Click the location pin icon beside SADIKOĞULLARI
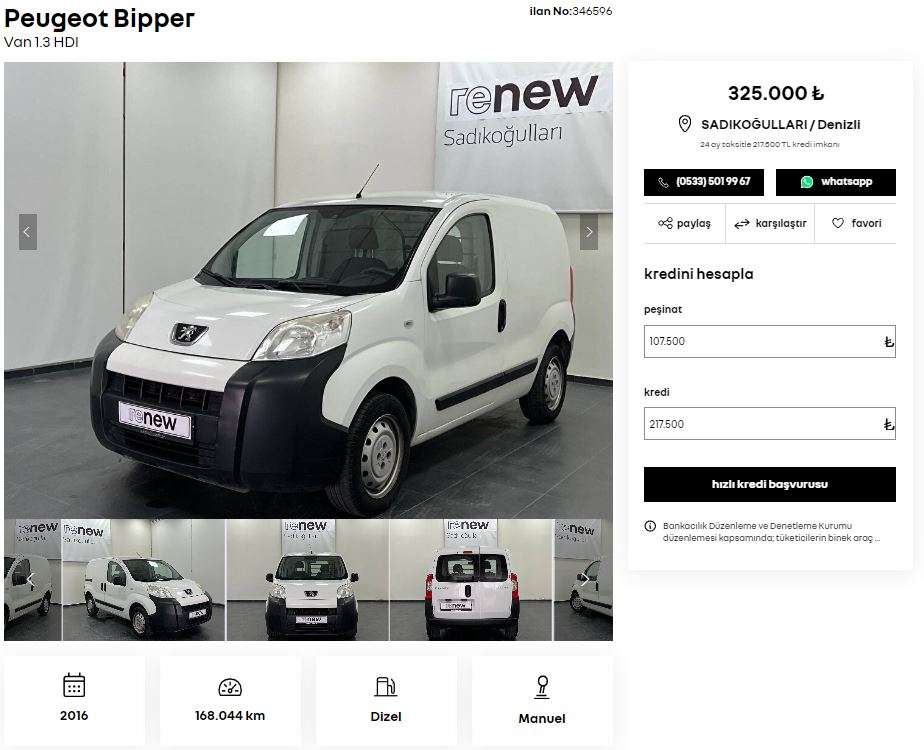 [x=684, y=124]
